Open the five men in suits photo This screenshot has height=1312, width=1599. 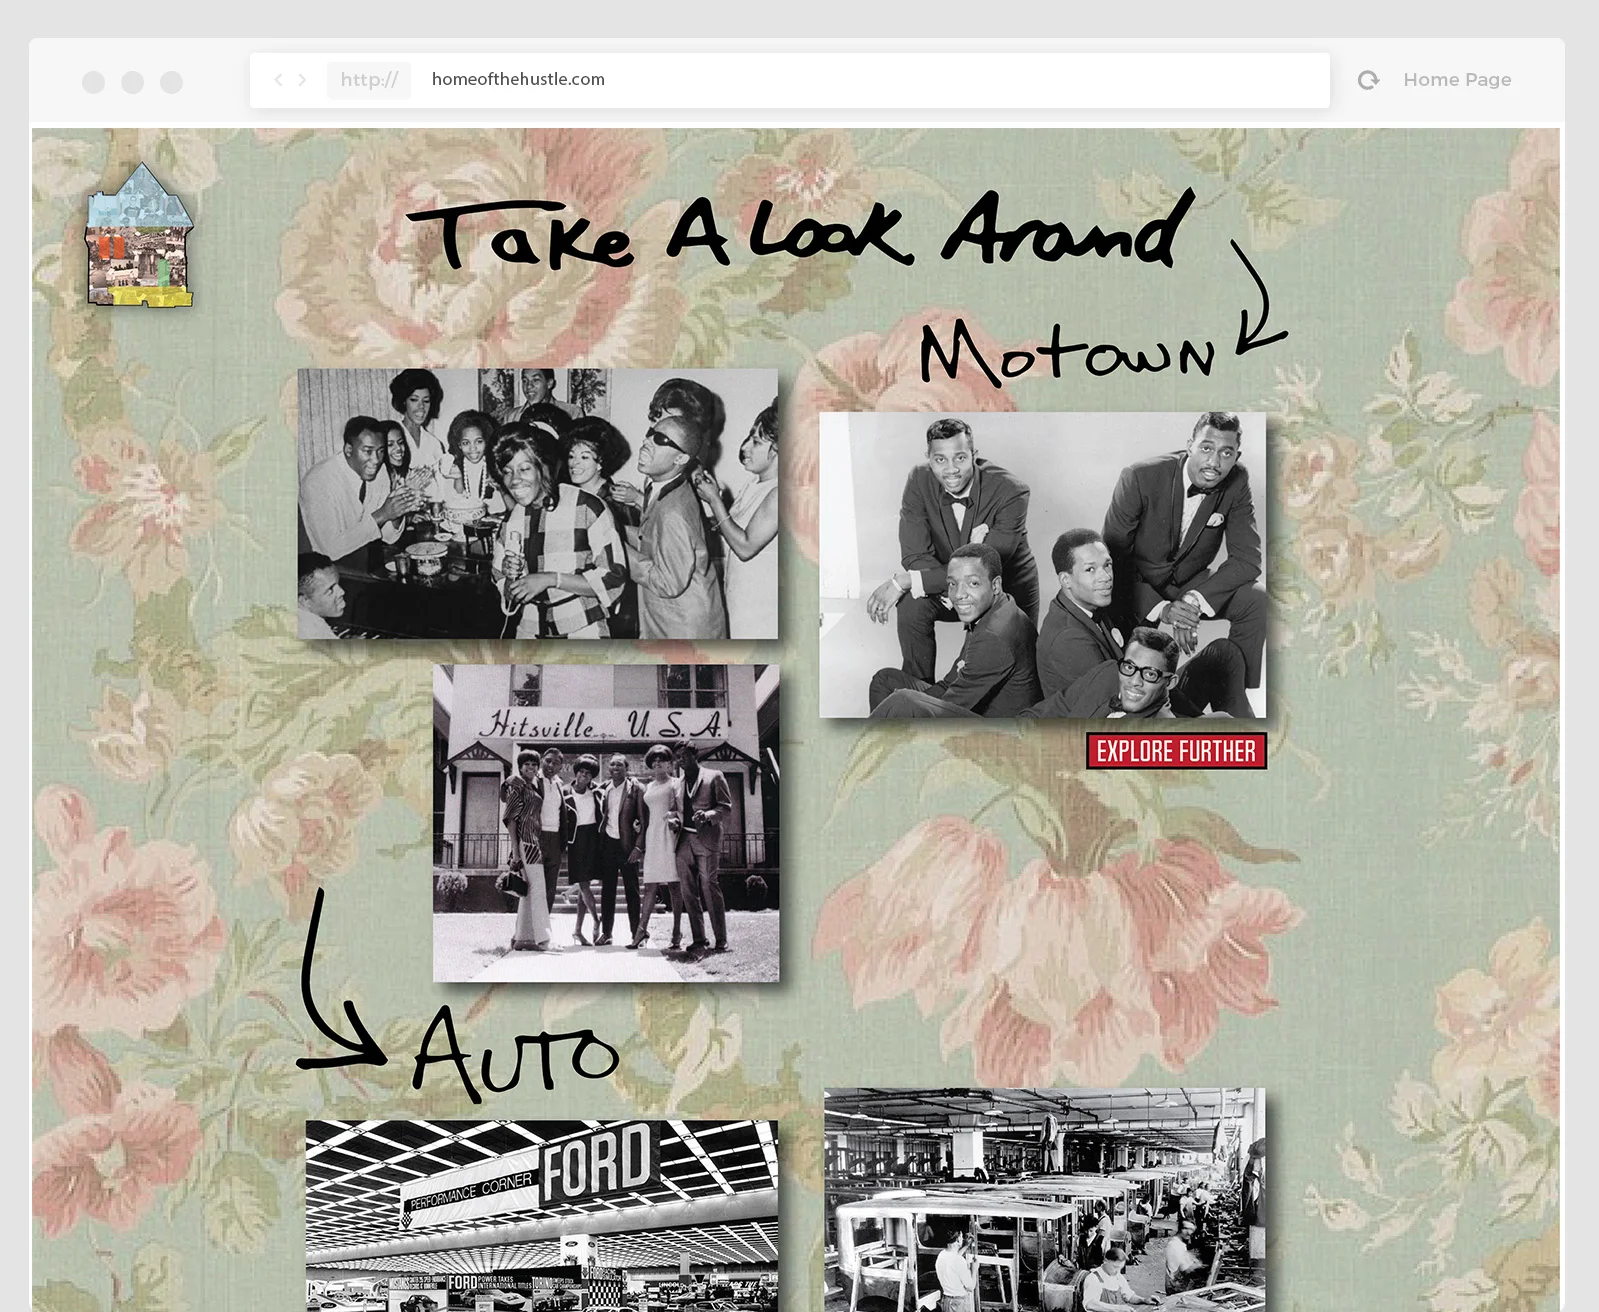point(1042,565)
